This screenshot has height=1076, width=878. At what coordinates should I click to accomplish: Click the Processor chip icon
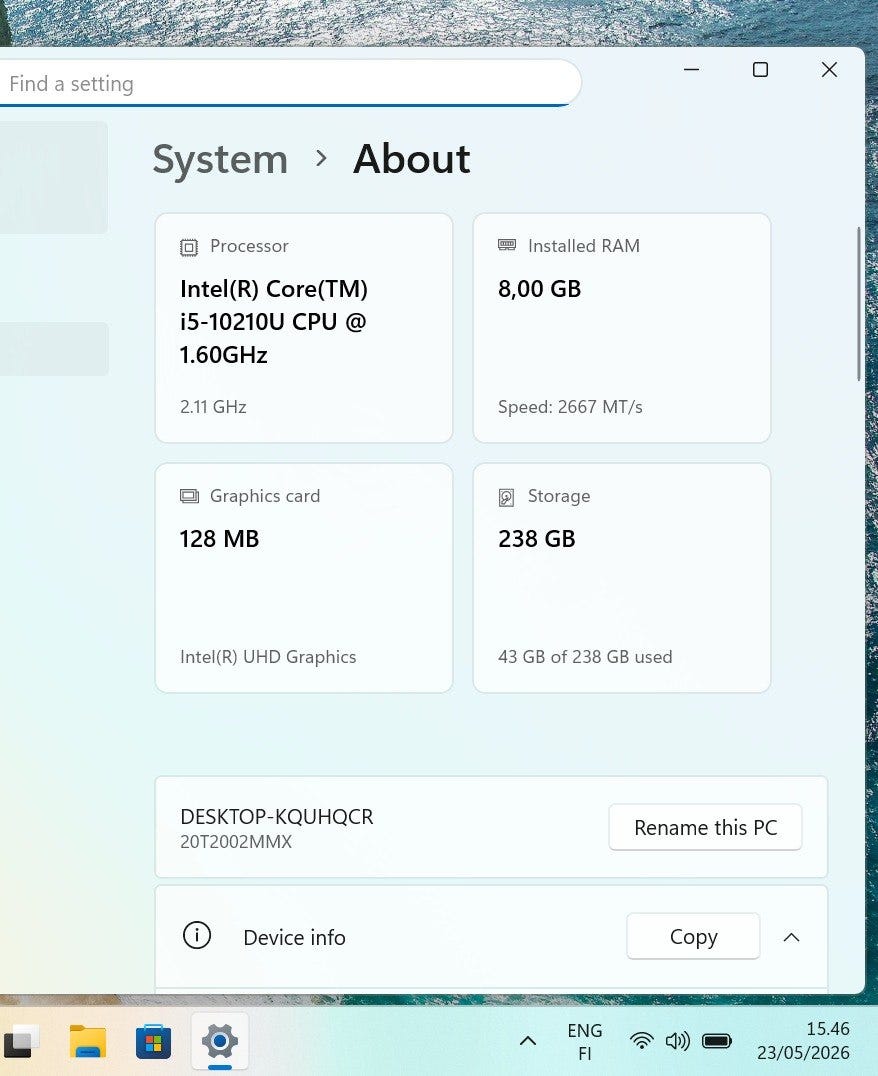pyautogui.click(x=189, y=247)
